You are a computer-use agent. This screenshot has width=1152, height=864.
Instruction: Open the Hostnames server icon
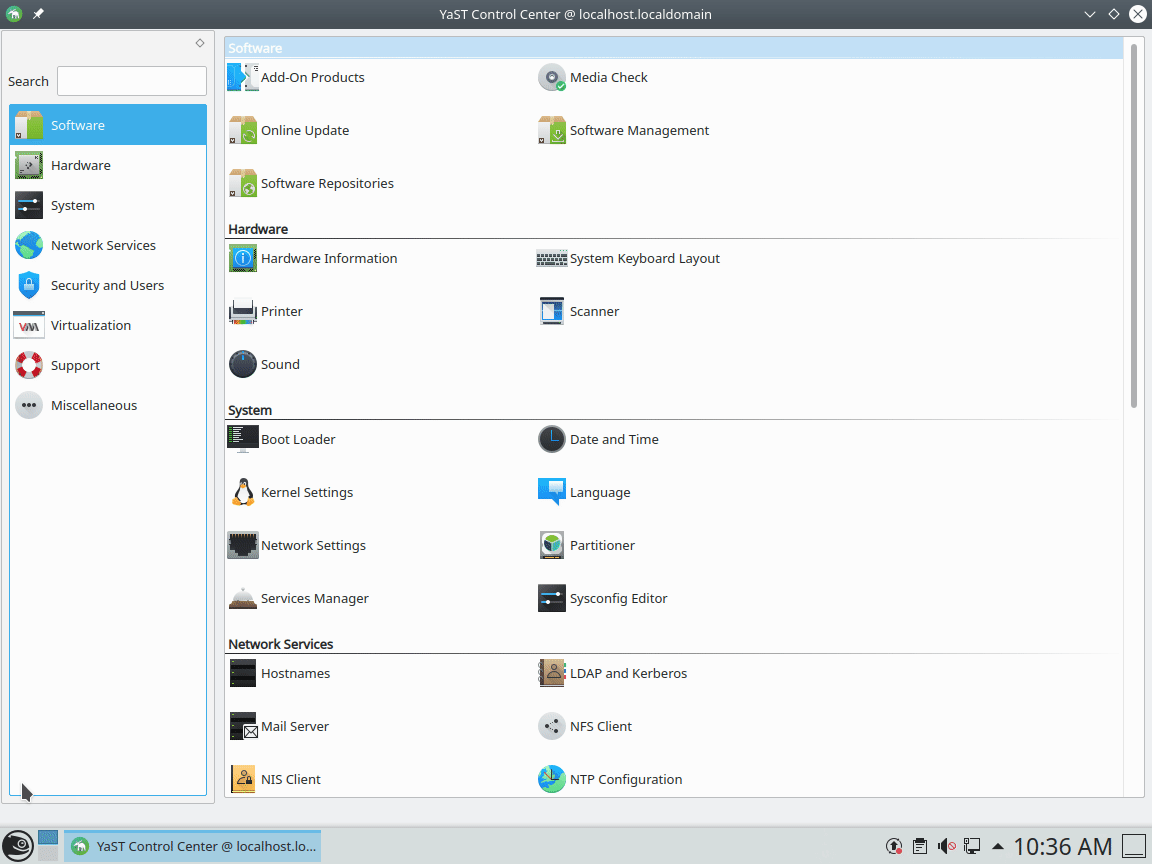tap(242, 672)
